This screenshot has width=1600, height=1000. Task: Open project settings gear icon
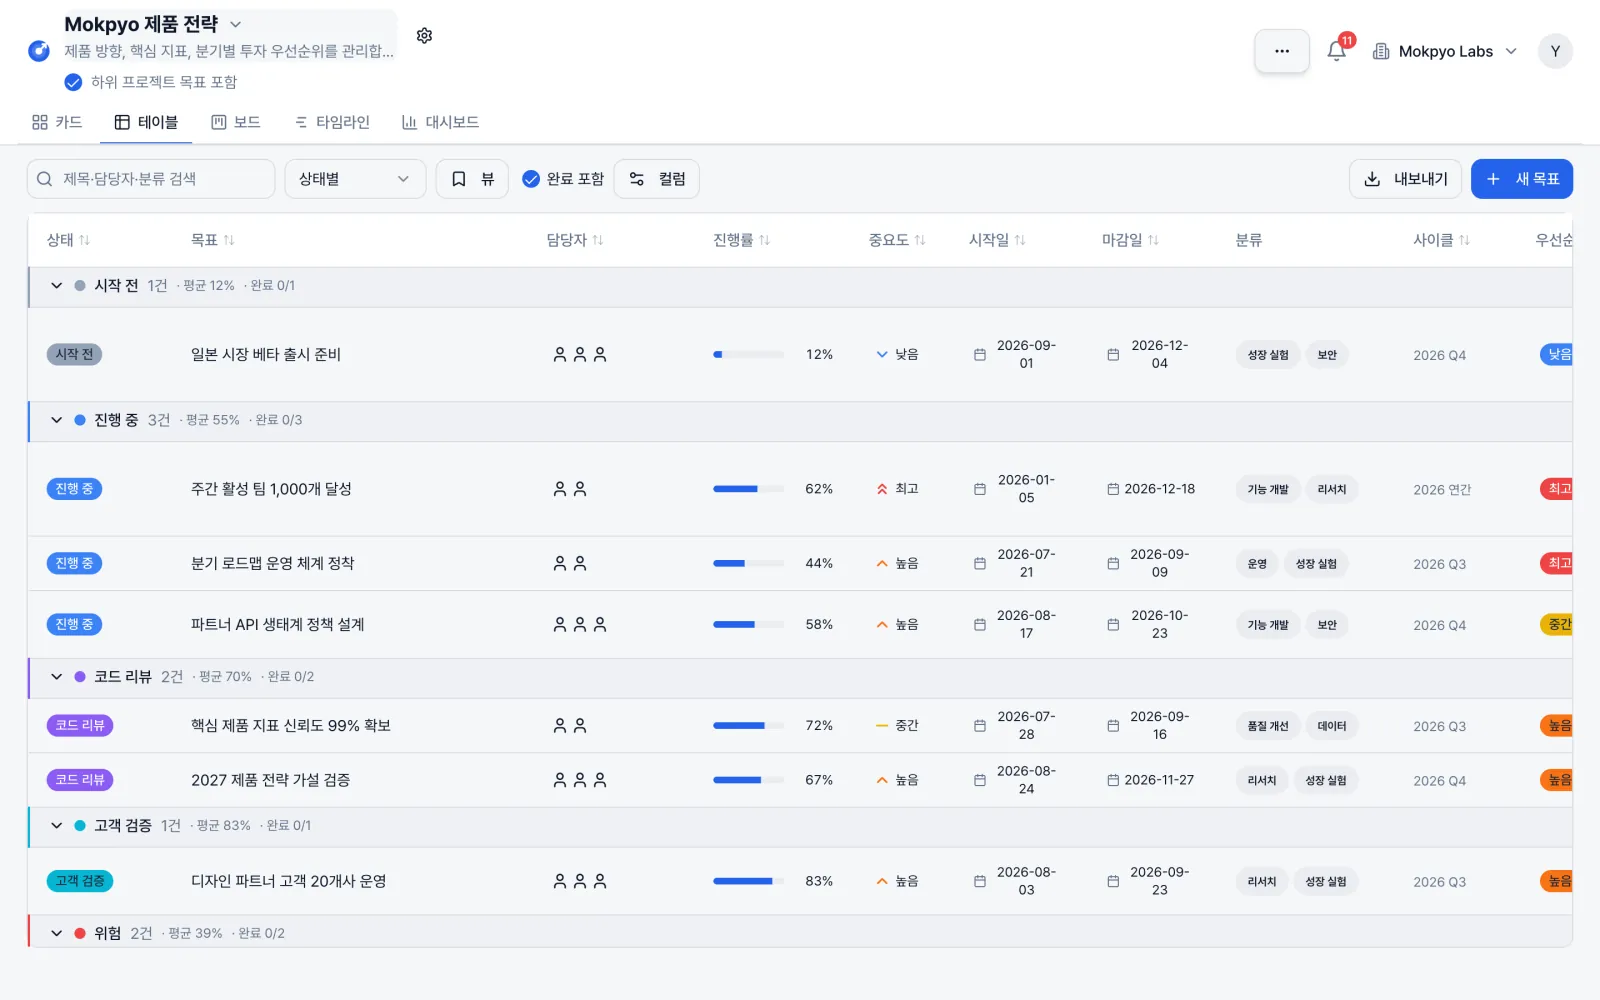pos(424,36)
